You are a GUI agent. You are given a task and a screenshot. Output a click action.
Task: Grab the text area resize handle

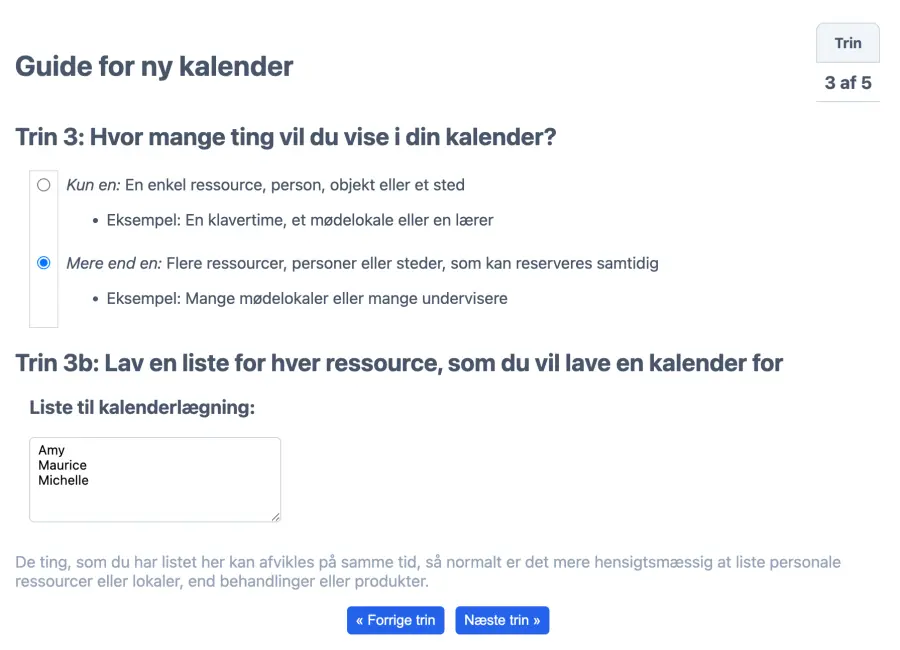click(275, 516)
